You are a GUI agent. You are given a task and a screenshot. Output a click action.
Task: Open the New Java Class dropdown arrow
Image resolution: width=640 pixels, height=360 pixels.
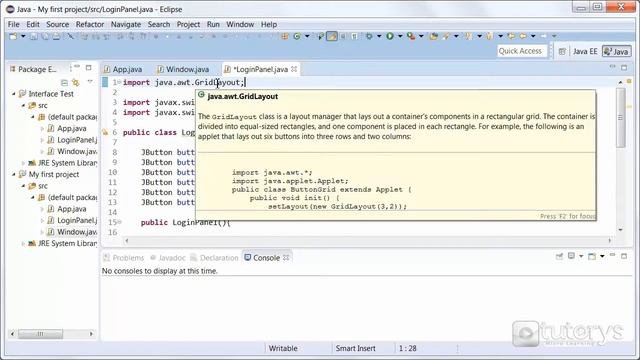307,36
